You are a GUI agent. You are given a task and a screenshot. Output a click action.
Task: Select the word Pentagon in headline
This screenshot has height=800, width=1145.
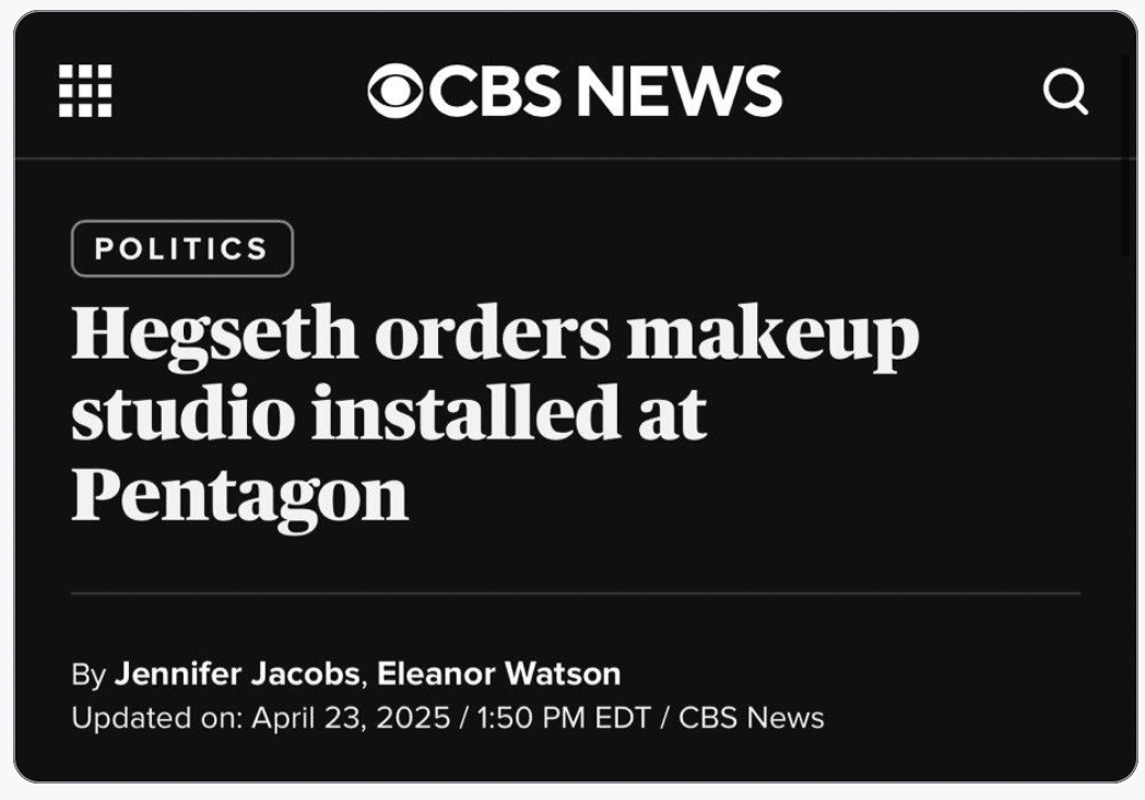point(240,497)
